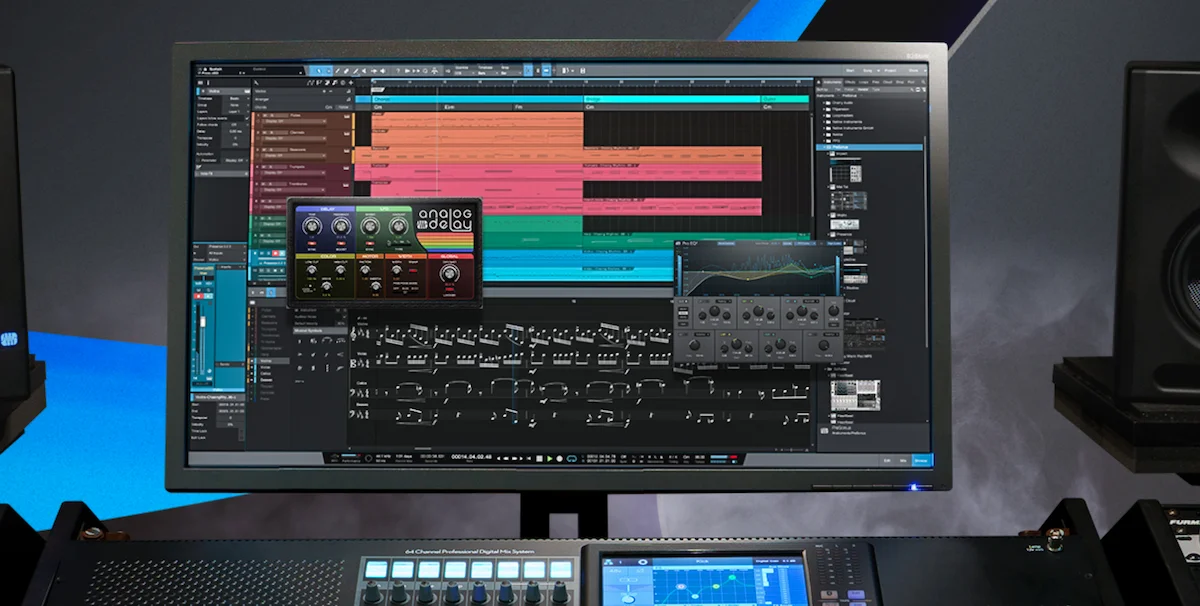The image size is (1200, 606).
Task: Select the Listen speaker tool
Action: click(383, 71)
